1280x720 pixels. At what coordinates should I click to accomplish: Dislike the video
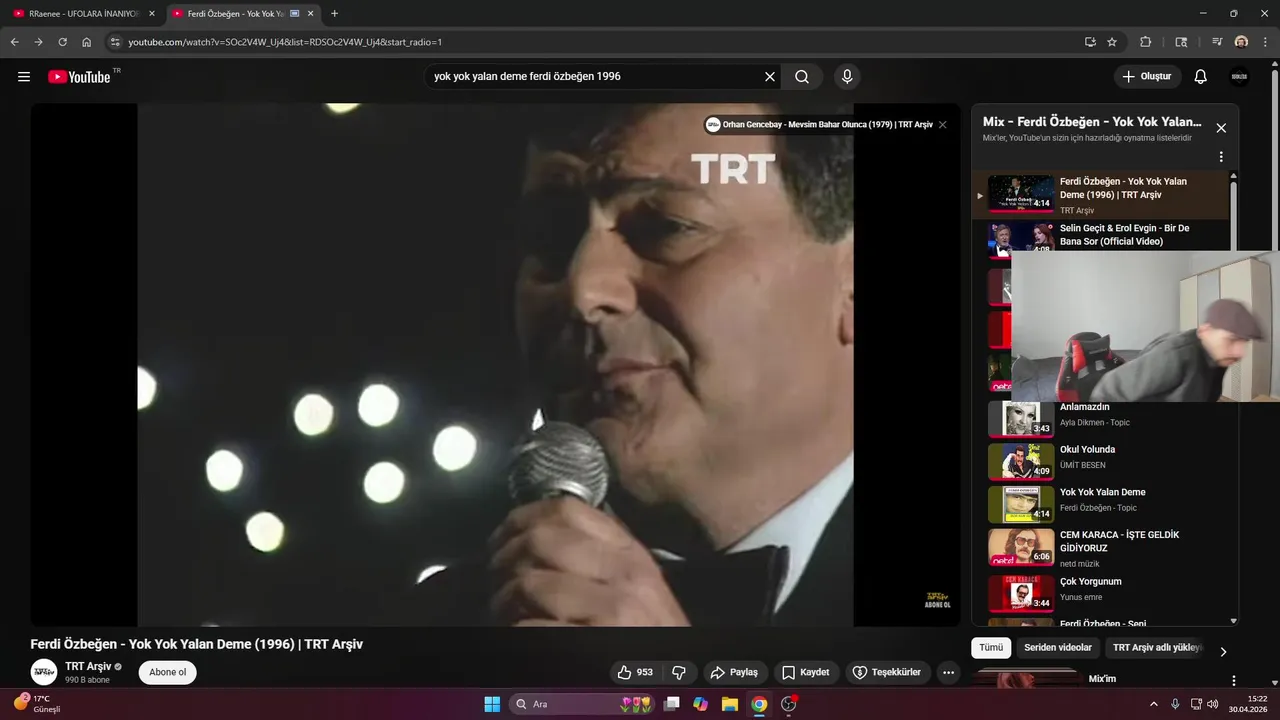679,672
